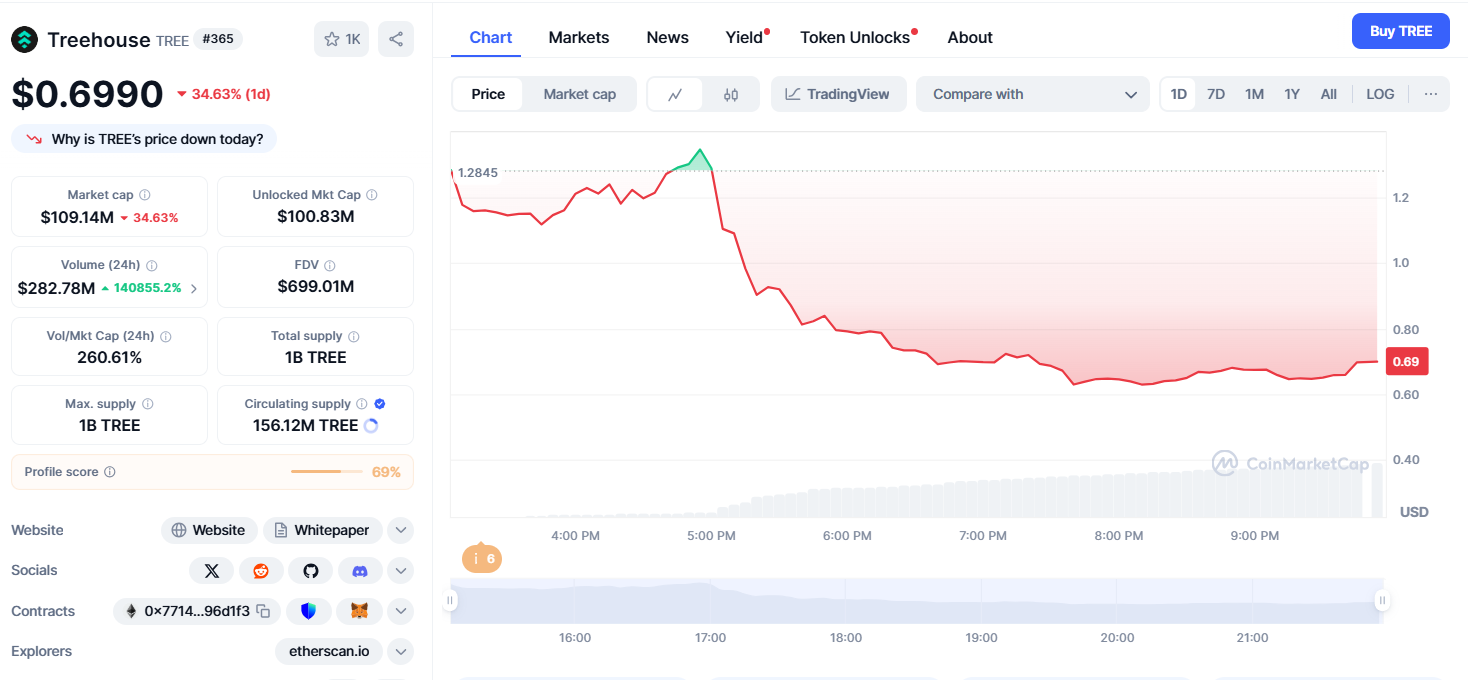
Task: Click the MetaMask fox icon
Action: pyautogui.click(x=359, y=611)
